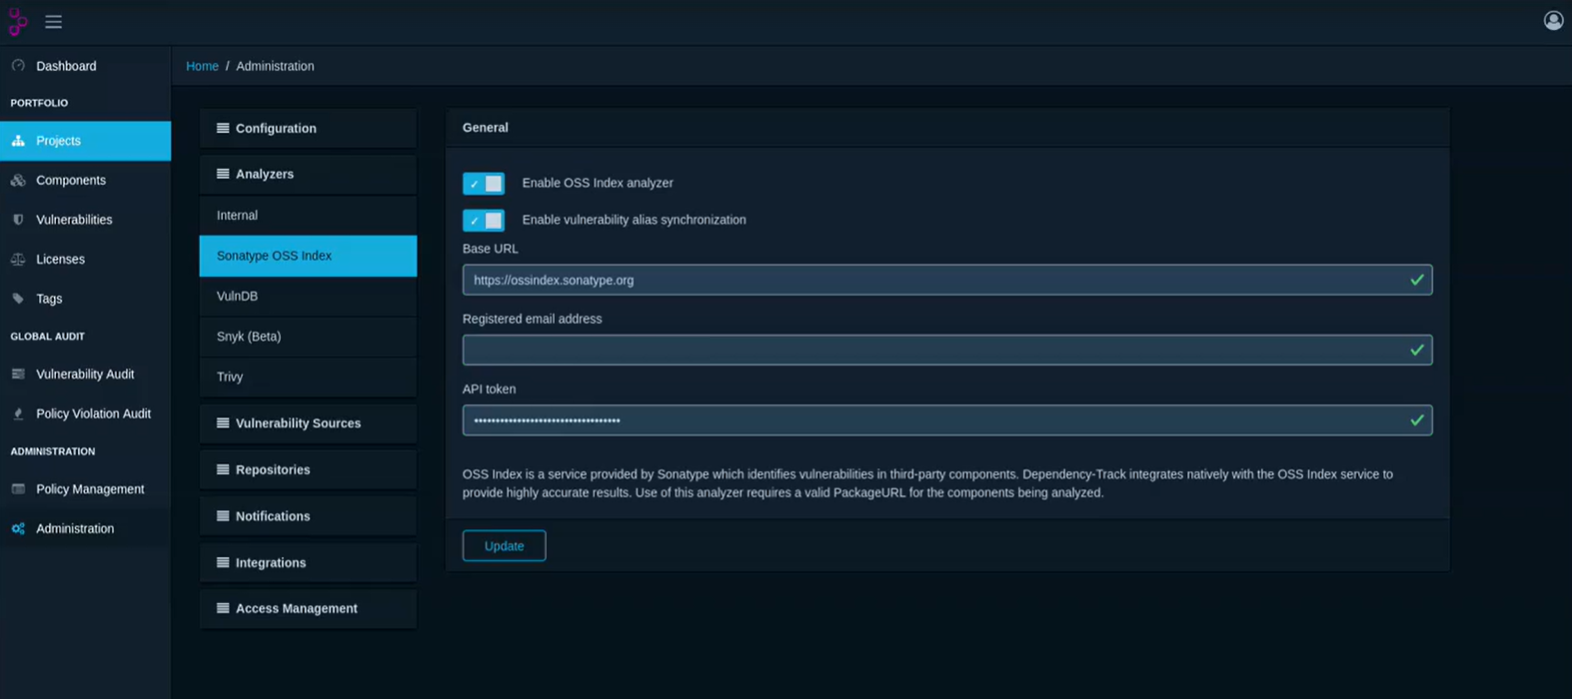Click the Projects sitemap icon
This screenshot has height=699, width=1572.
(18, 141)
